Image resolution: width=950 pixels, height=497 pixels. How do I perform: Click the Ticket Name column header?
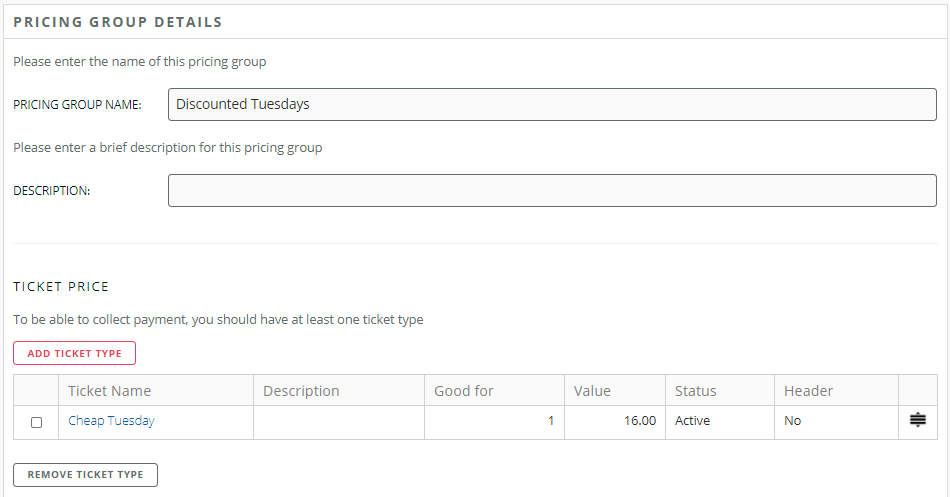109,391
